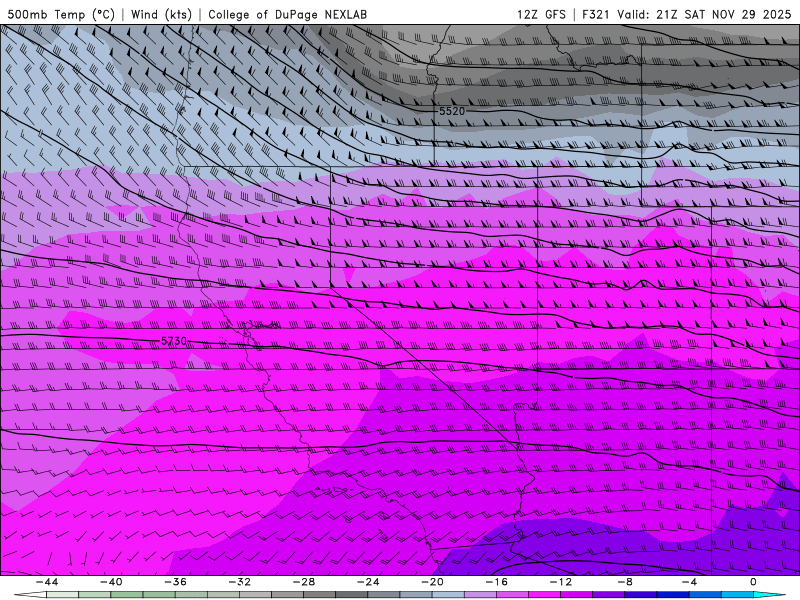Click the white arrow end of colorbar
This screenshot has width=800, height=600.
click(30, 595)
